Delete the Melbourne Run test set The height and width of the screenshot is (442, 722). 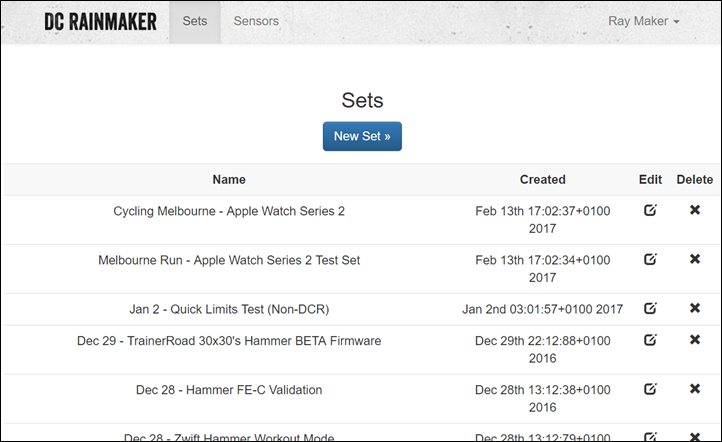click(x=695, y=259)
